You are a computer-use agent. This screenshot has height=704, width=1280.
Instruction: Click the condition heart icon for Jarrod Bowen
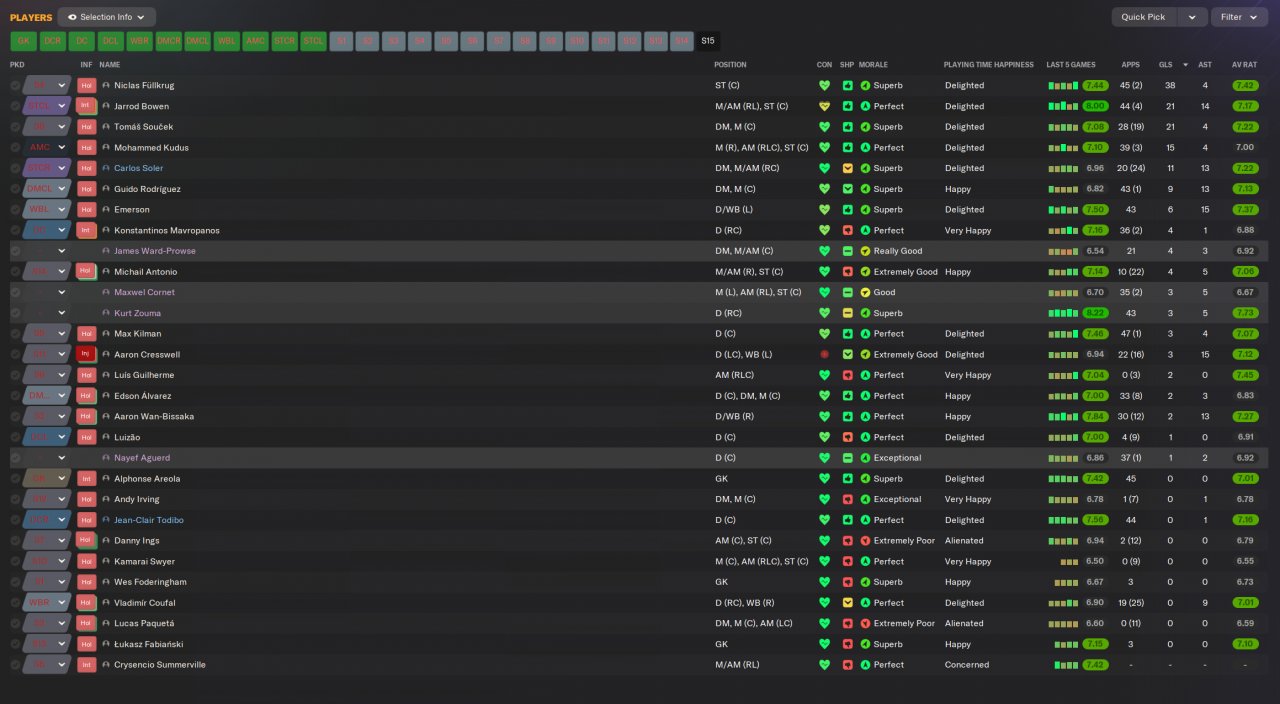tap(825, 106)
